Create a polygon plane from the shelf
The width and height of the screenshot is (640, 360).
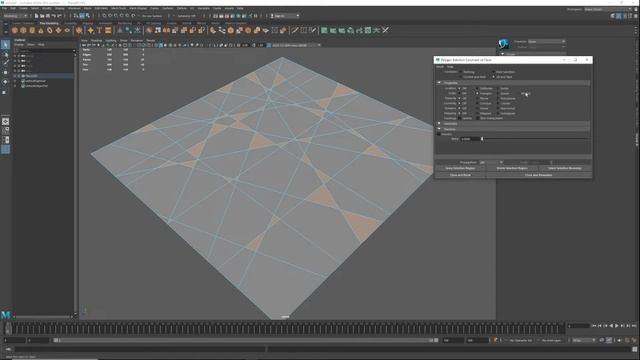point(58,30)
